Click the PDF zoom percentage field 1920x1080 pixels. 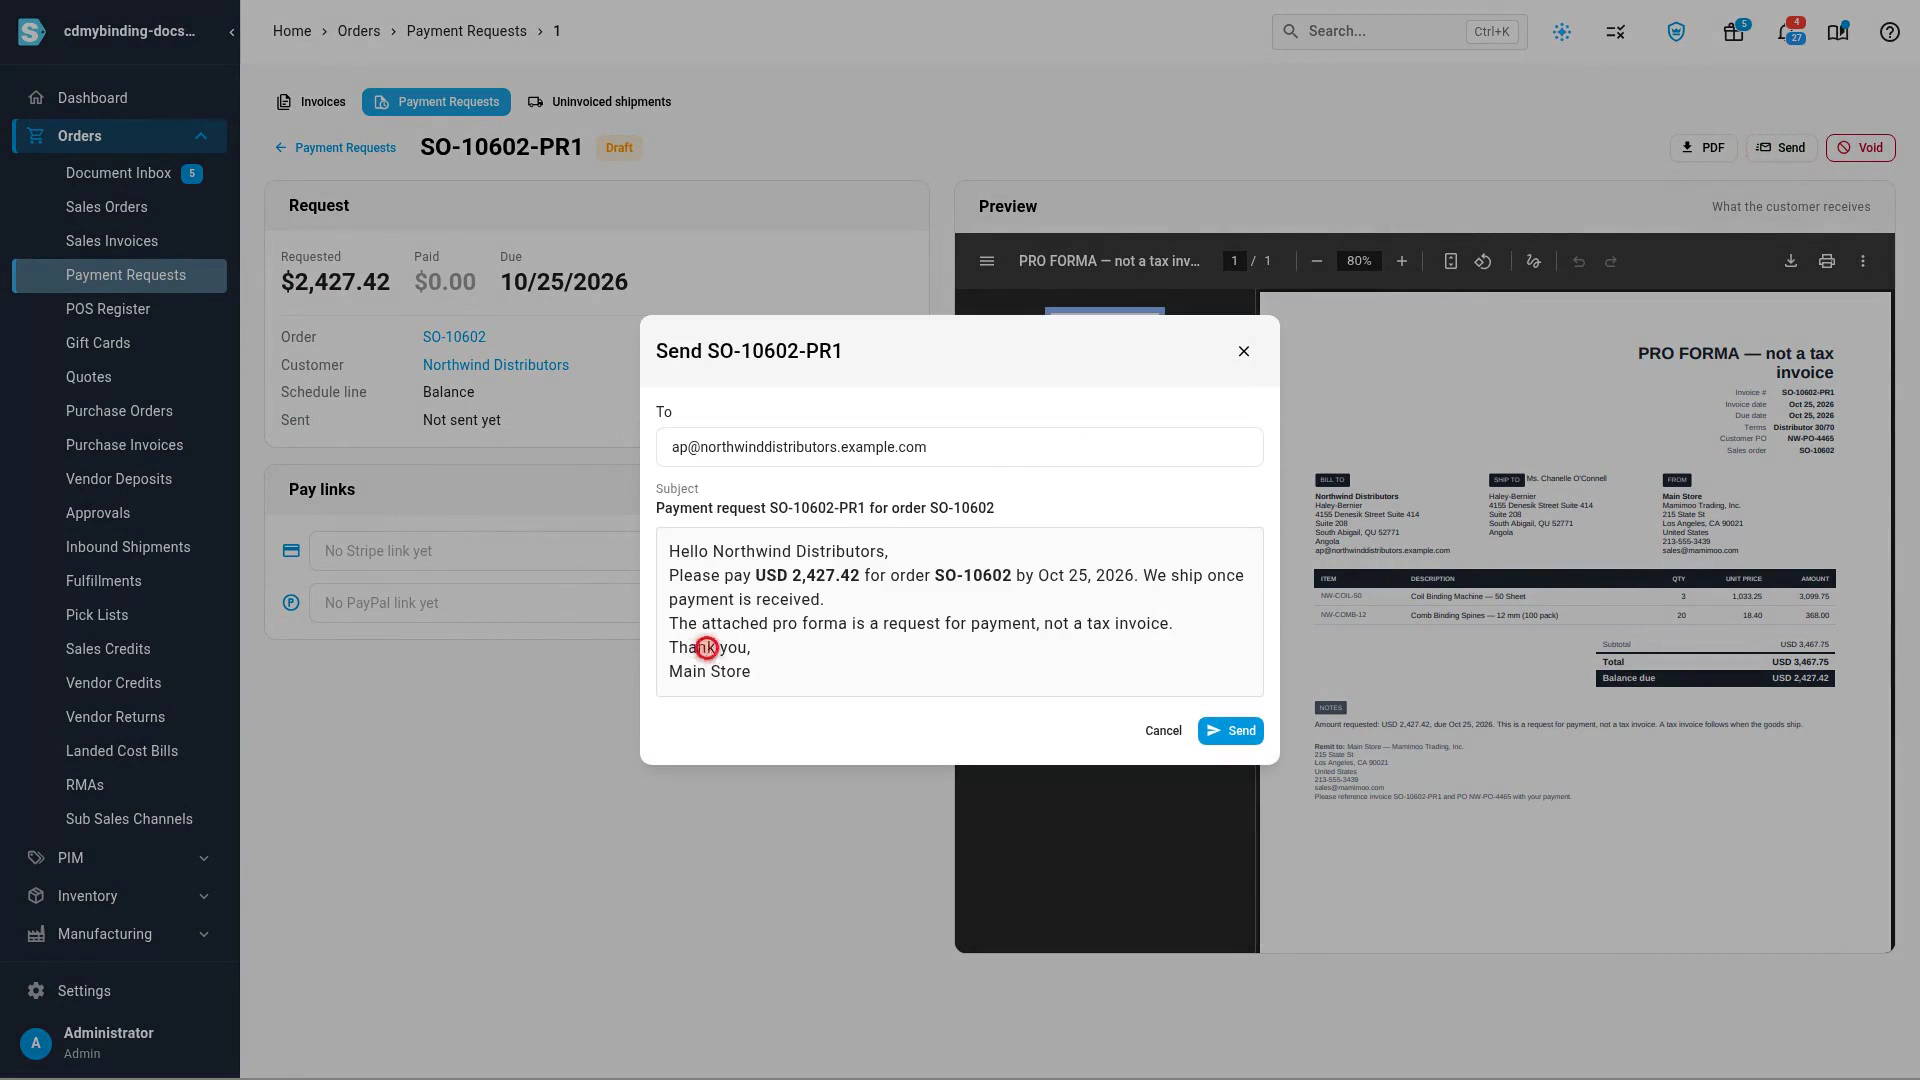pos(1359,261)
